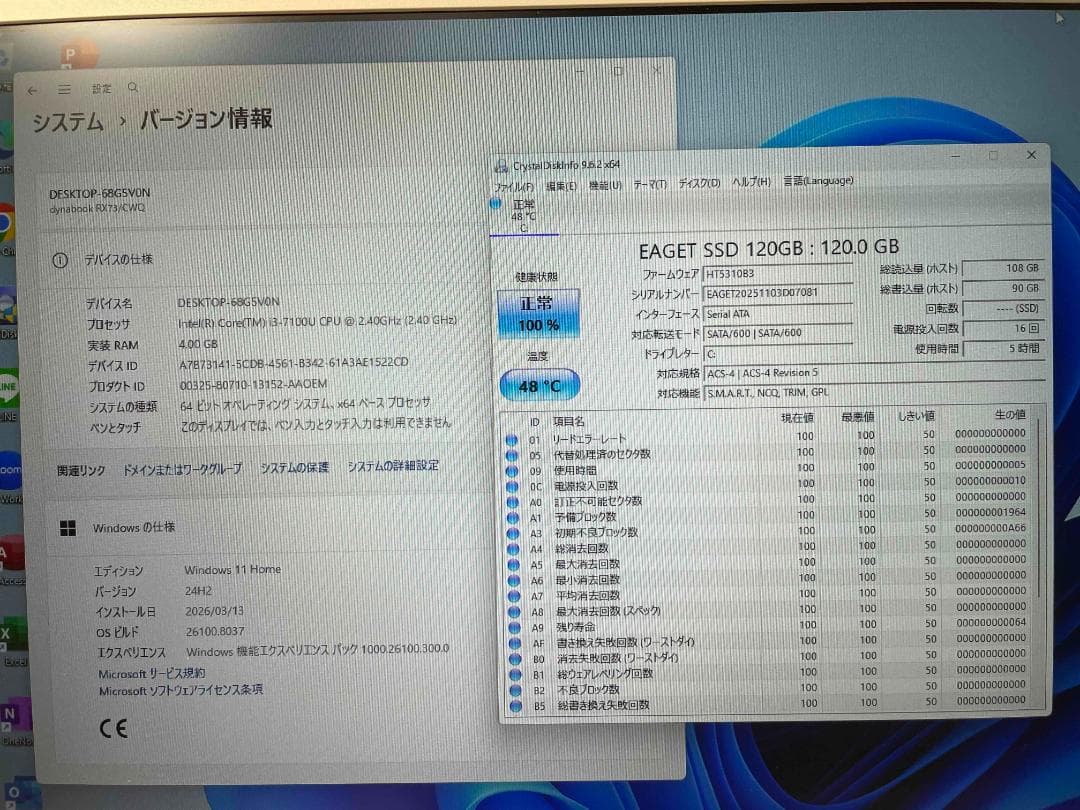Click the status icon for 不良ブロック数 row
Image resolution: width=1080 pixels, height=810 pixels.
(515, 690)
